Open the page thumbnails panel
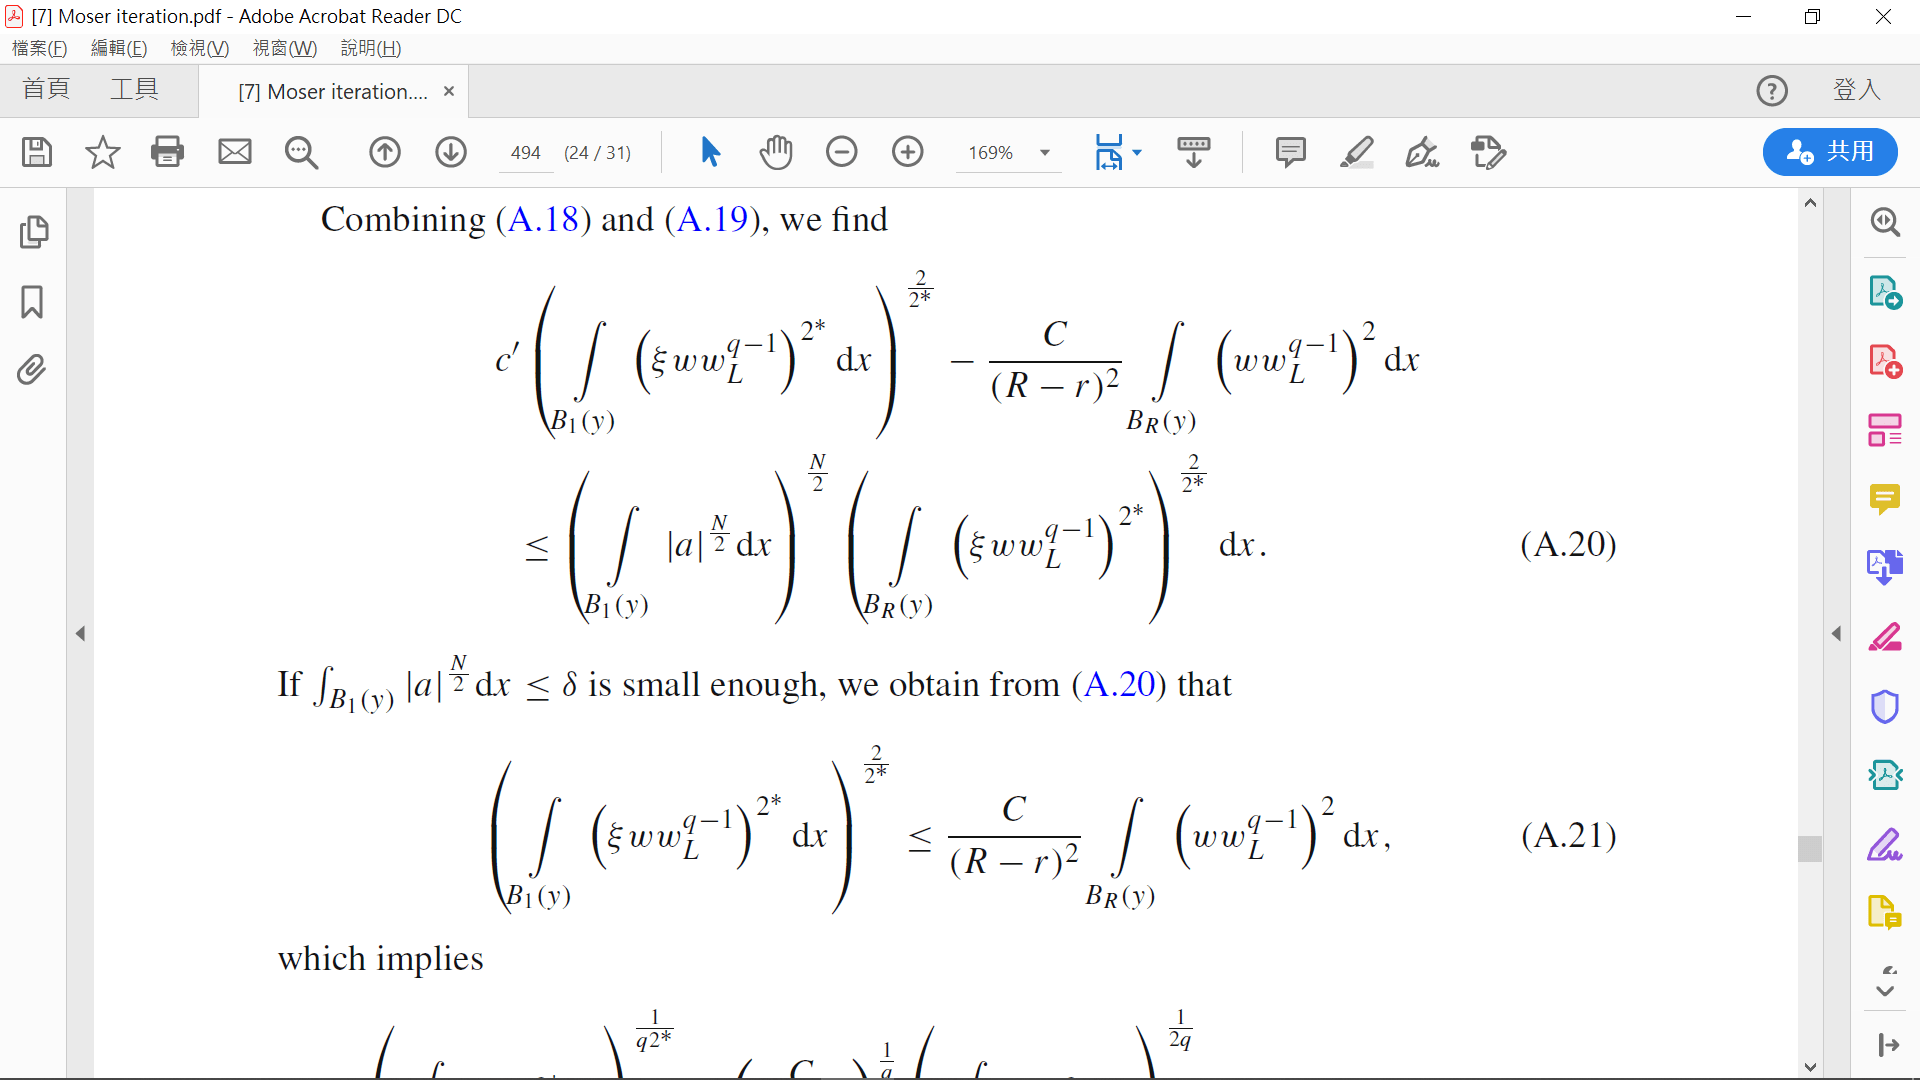1920x1080 pixels. (34, 232)
